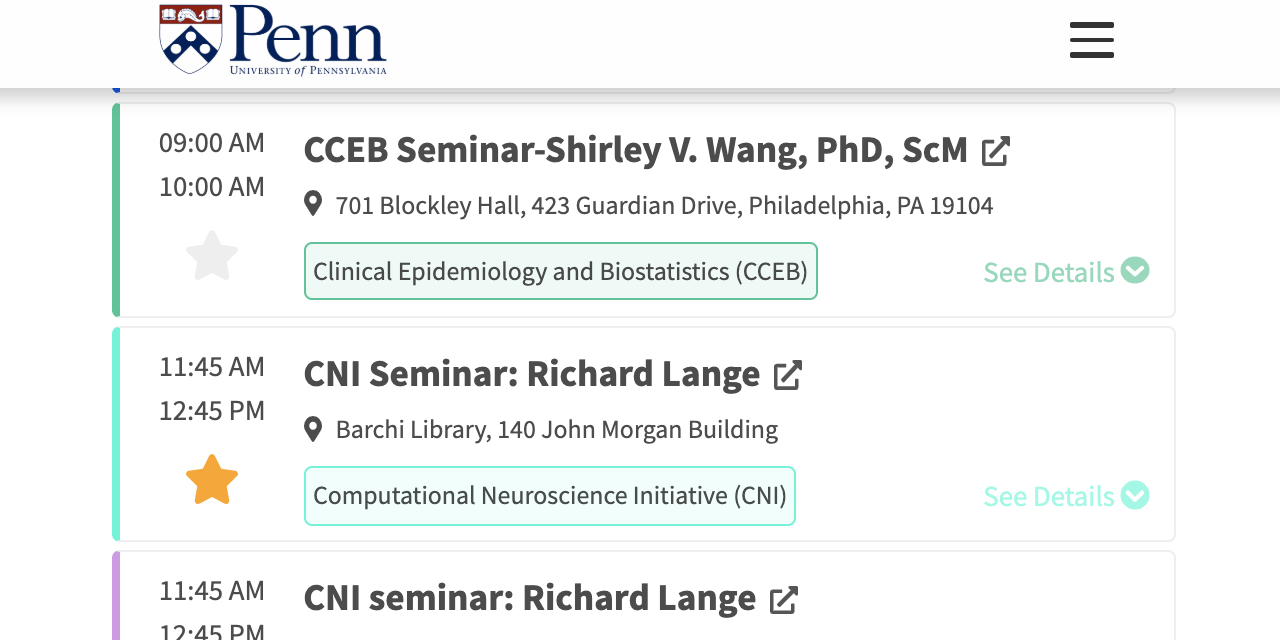Filter by Clinical Epidemiology and Biostatistics tag
Image resolution: width=1280 pixels, height=640 pixels.
560,271
